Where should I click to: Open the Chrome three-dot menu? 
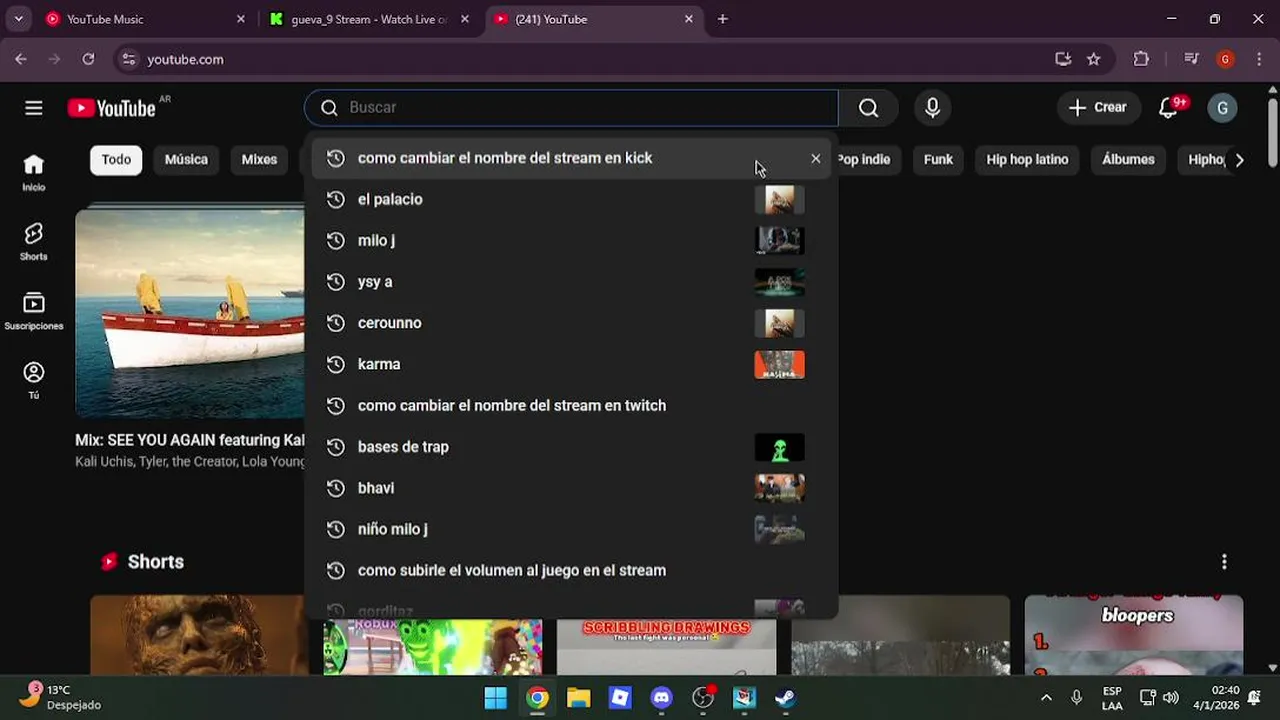coord(1259,59)
